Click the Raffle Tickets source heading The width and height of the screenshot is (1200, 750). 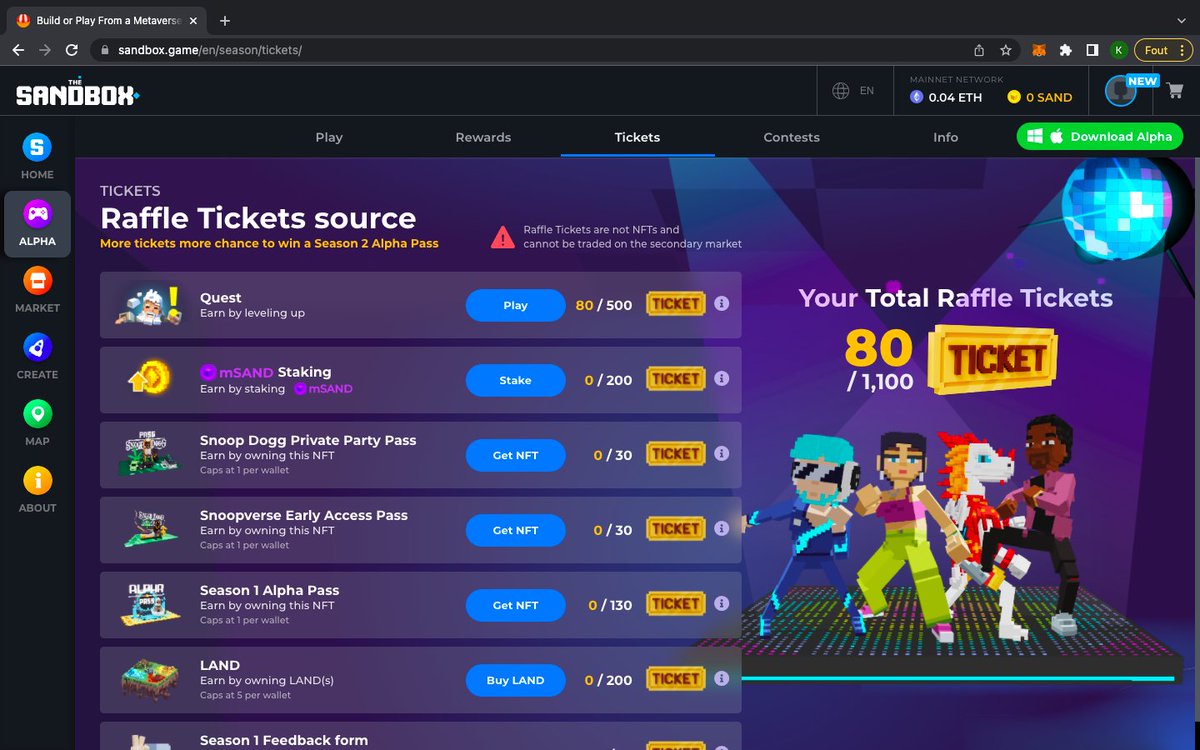pyautogui.click(x=258, y=218)
